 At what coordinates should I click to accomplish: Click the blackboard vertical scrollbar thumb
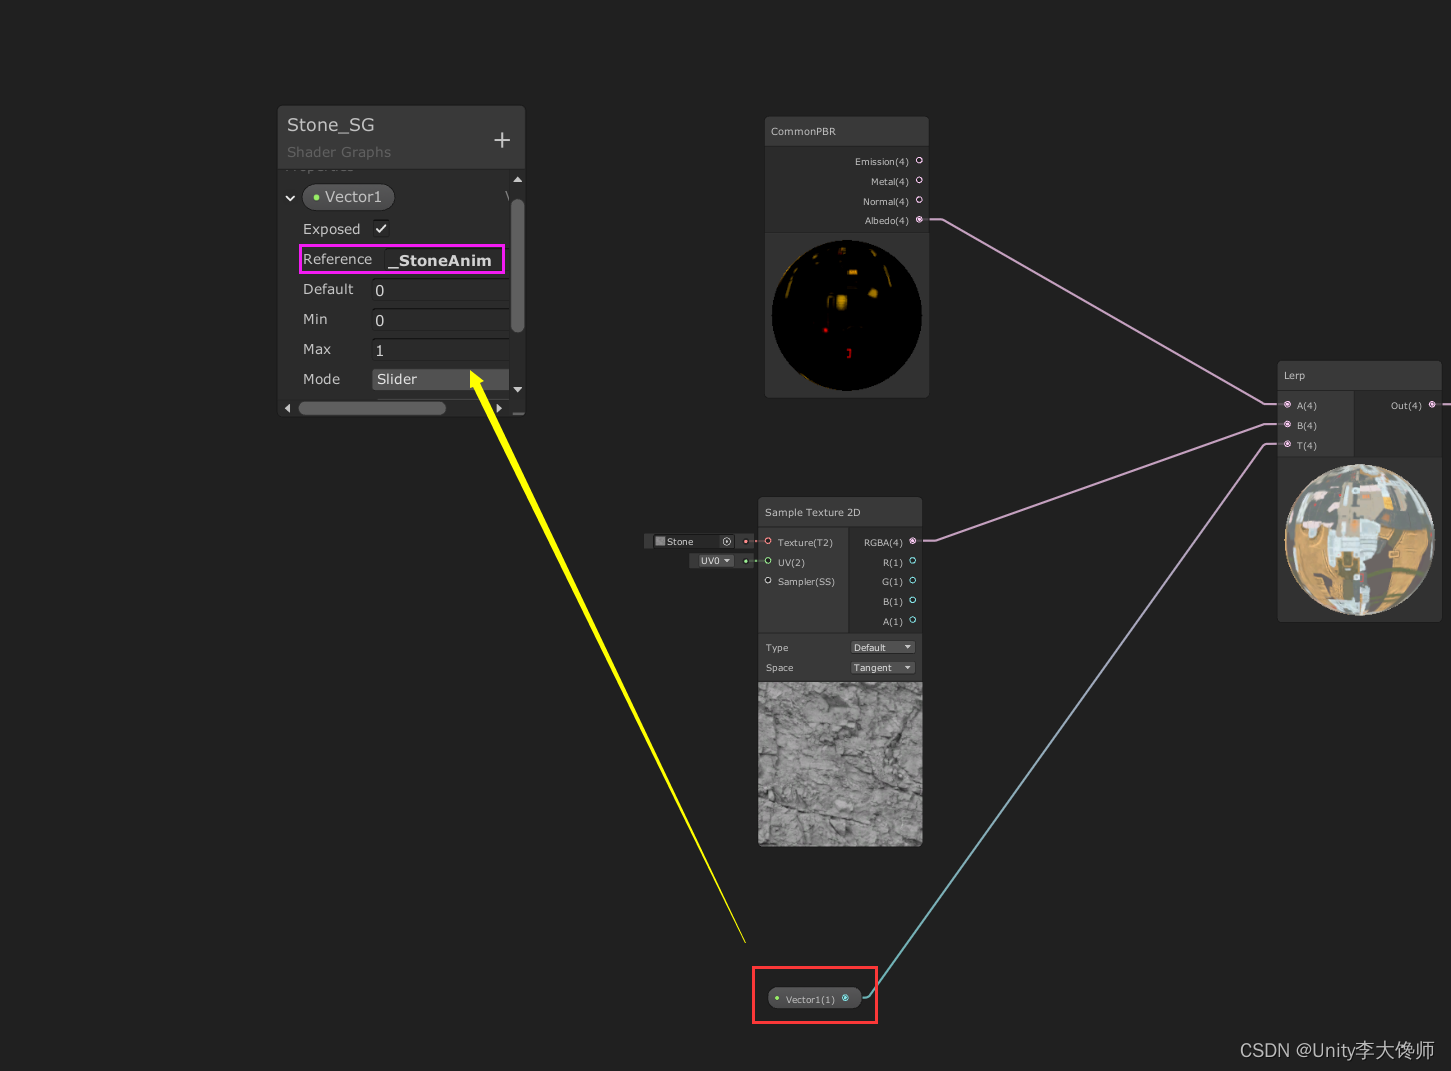pyautogui.click(x=517, y=265)
